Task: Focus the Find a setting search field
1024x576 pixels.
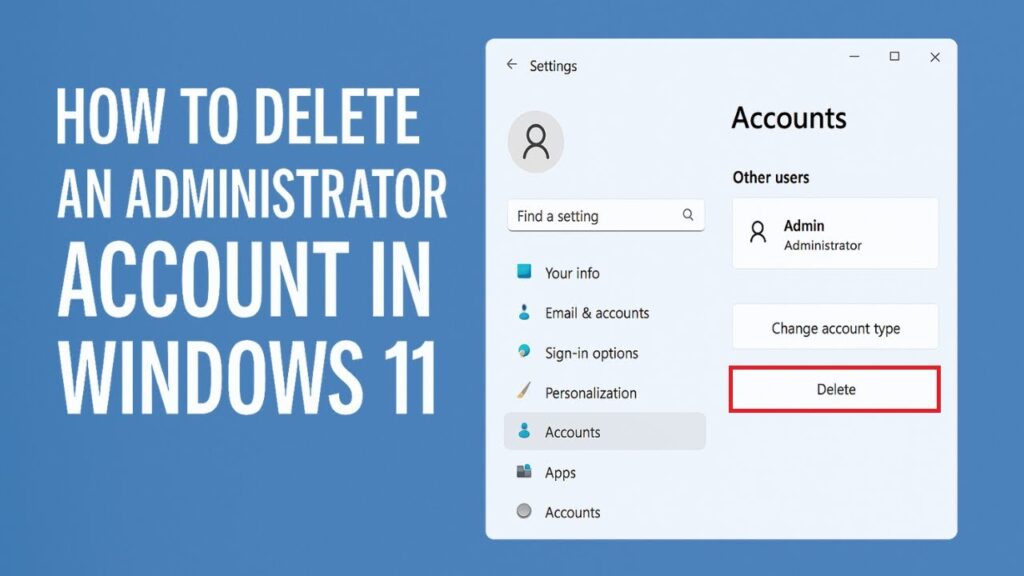Action: (595, 216)
